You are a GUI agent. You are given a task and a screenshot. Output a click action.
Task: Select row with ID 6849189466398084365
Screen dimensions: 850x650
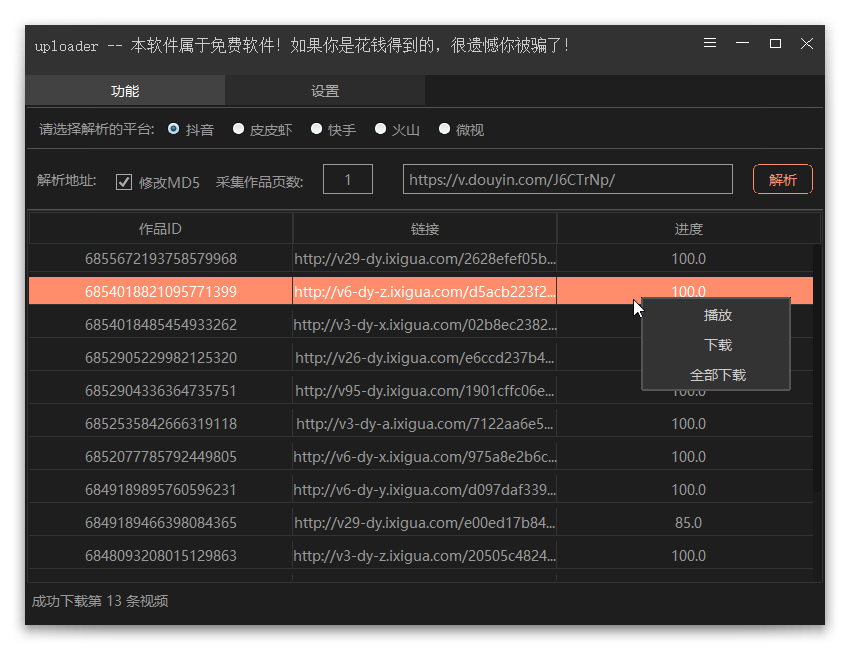click(x=161, y=523)
